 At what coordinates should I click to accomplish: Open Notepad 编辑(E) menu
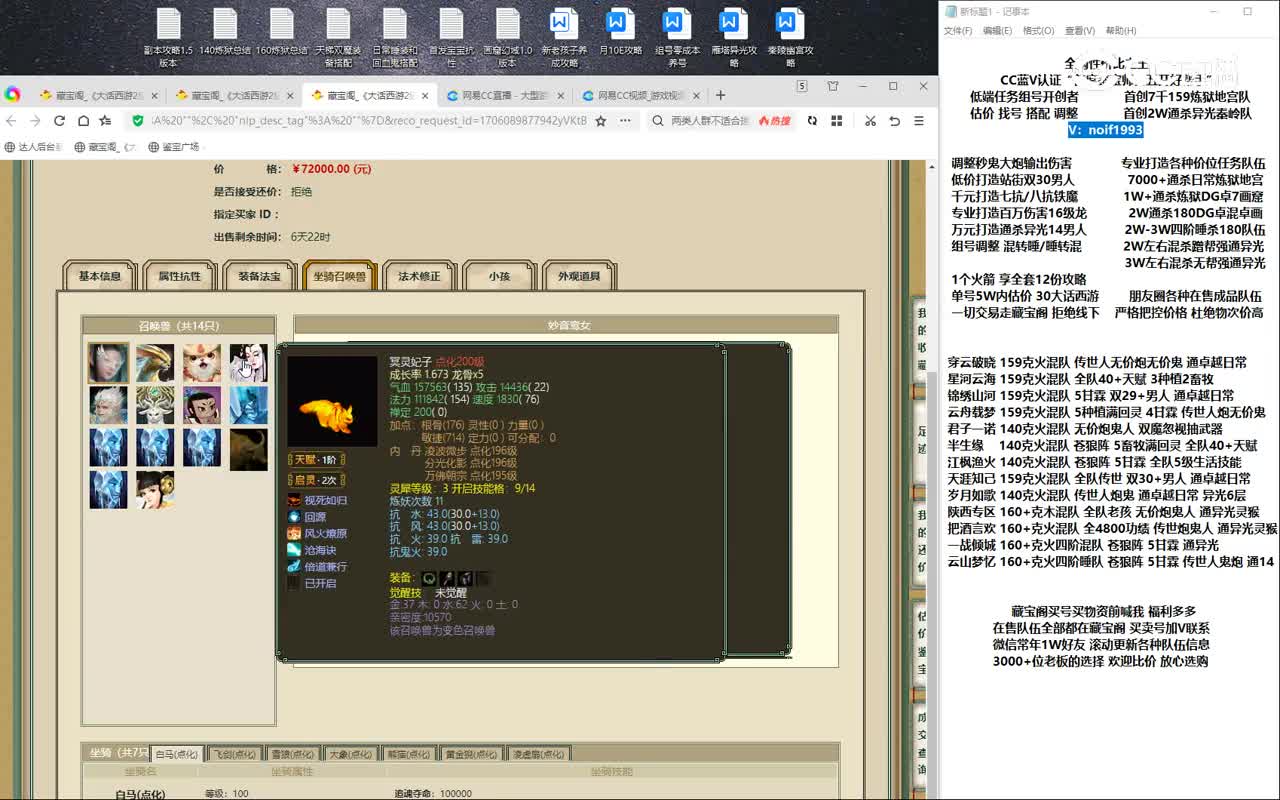[x=997, y=31]
